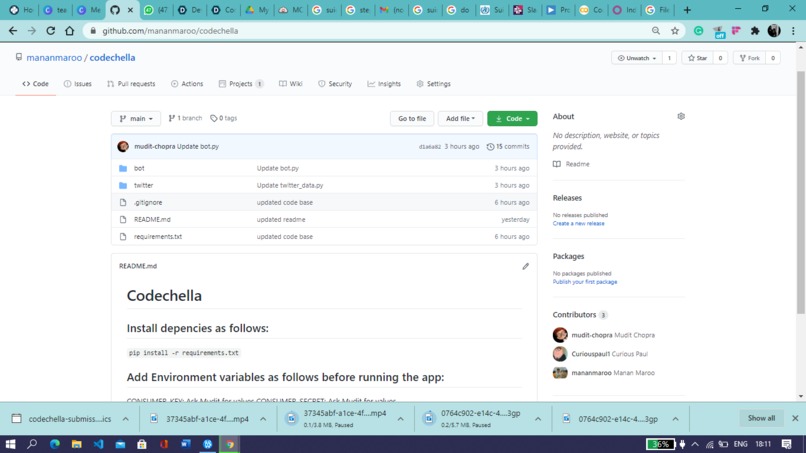
Task: Open File Explorer from the taskbar
Action: [77, 444]
